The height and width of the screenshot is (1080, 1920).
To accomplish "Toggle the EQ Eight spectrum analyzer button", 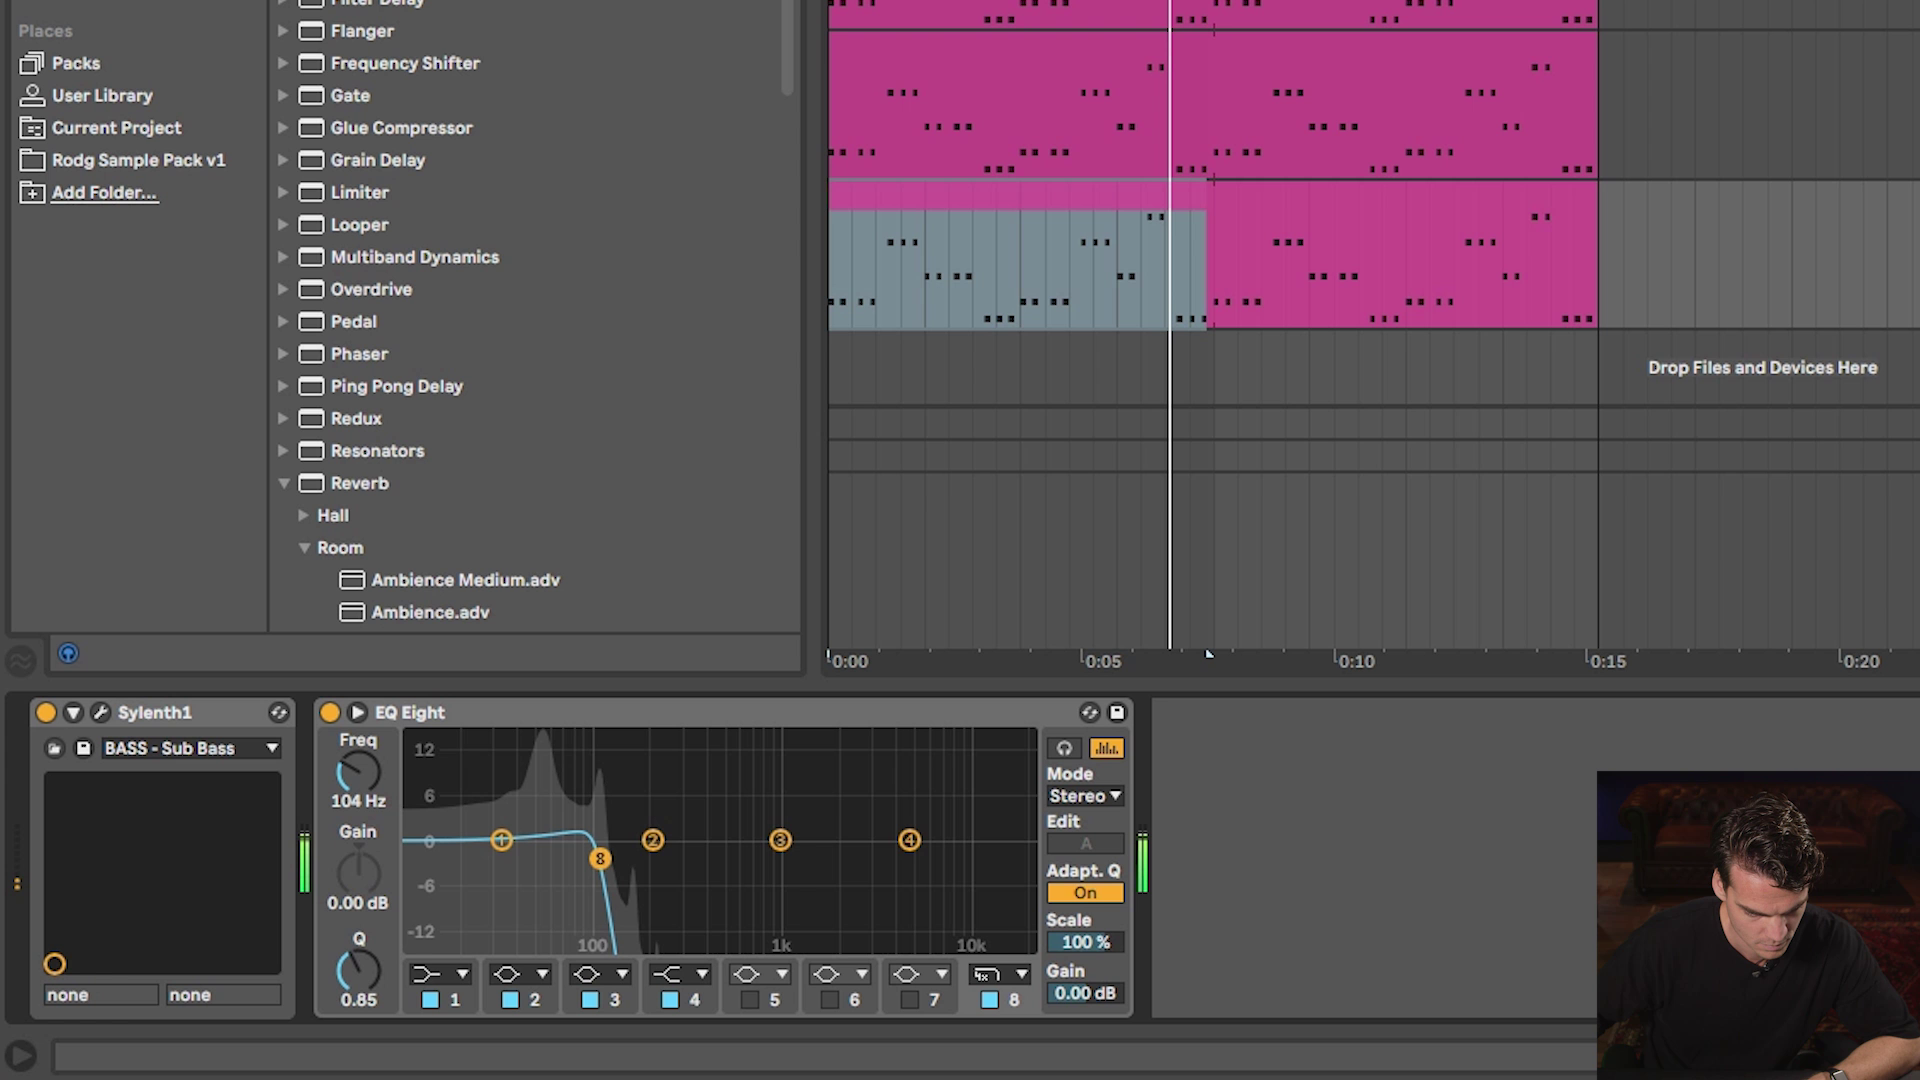I will pyautogui.click(x=1106, y=748).
